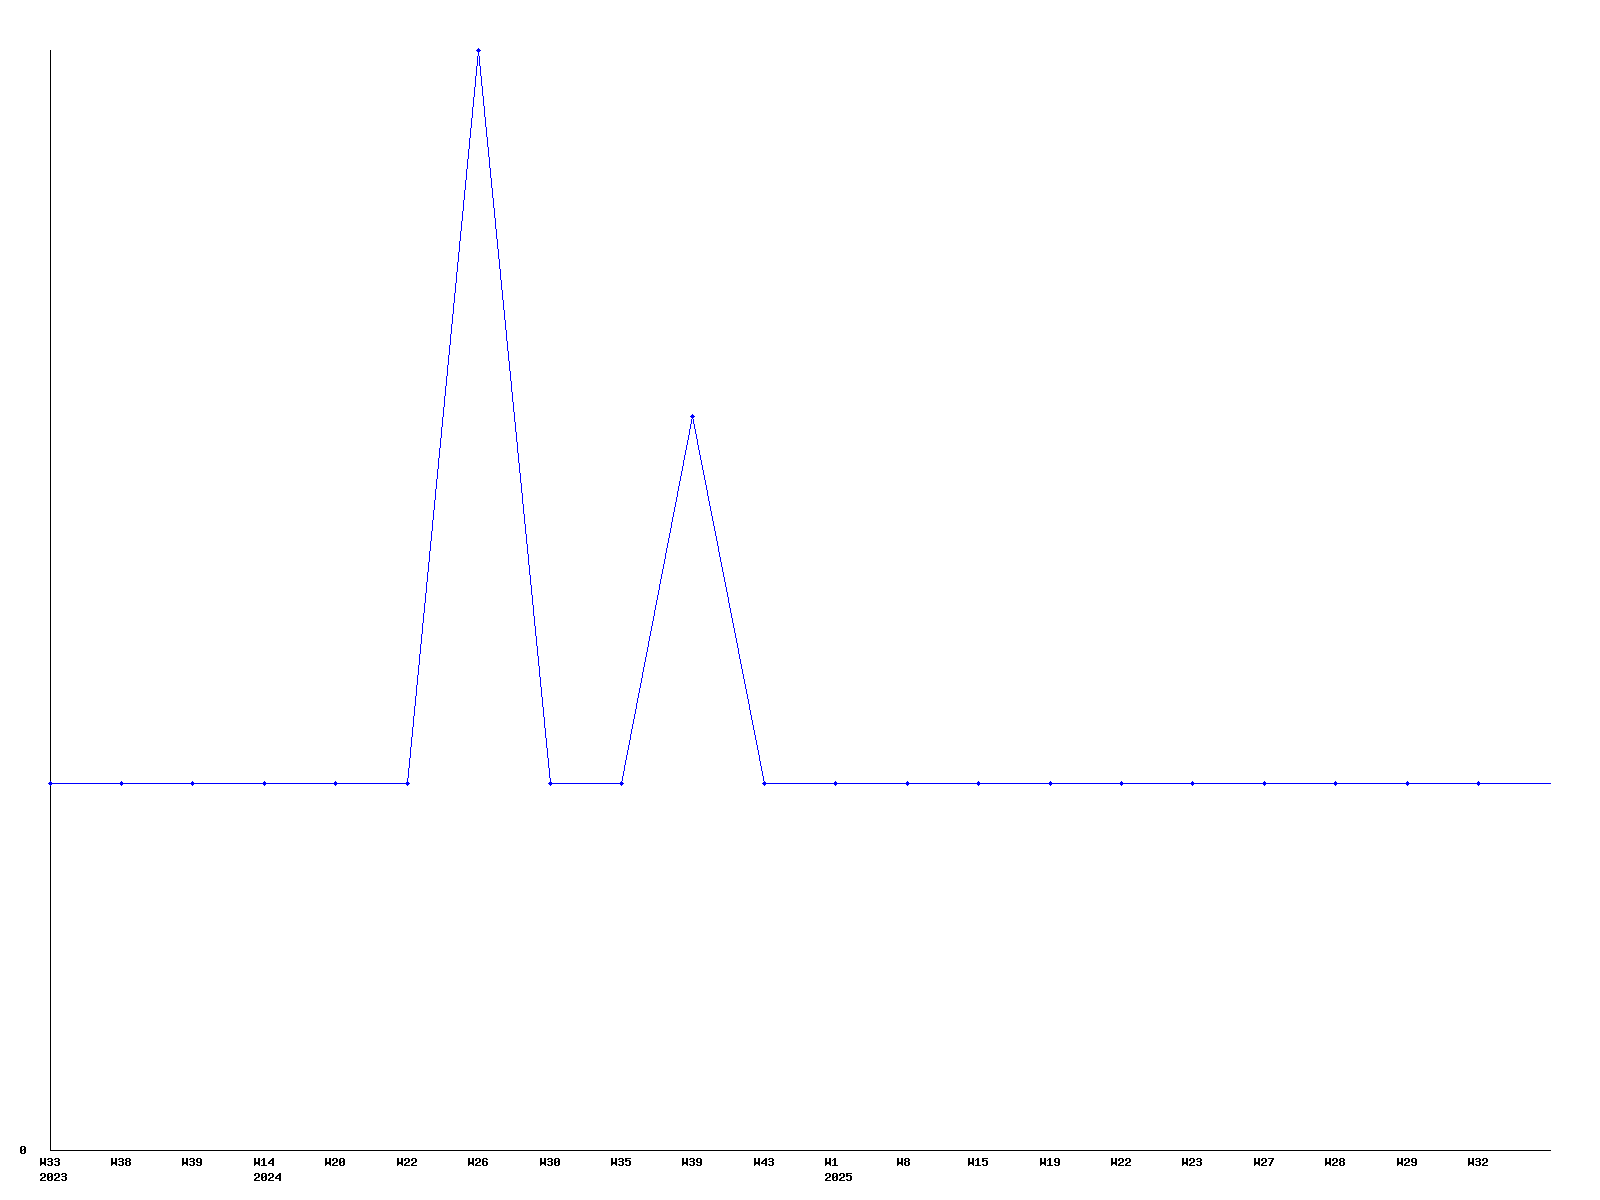1600x1200 pixels.
Task: Click the W27 x-axis label
Action: [1264, 1162]
